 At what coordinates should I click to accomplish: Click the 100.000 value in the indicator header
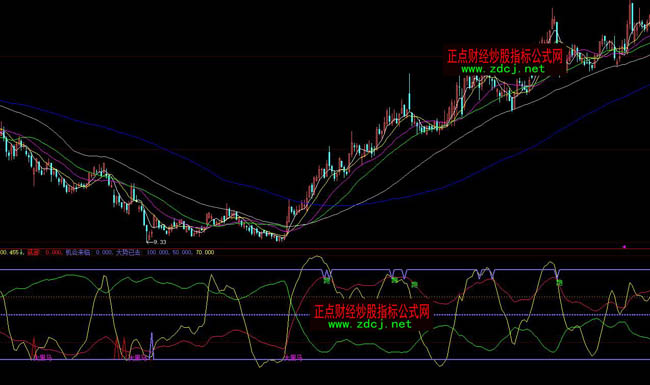pos(158,252)
